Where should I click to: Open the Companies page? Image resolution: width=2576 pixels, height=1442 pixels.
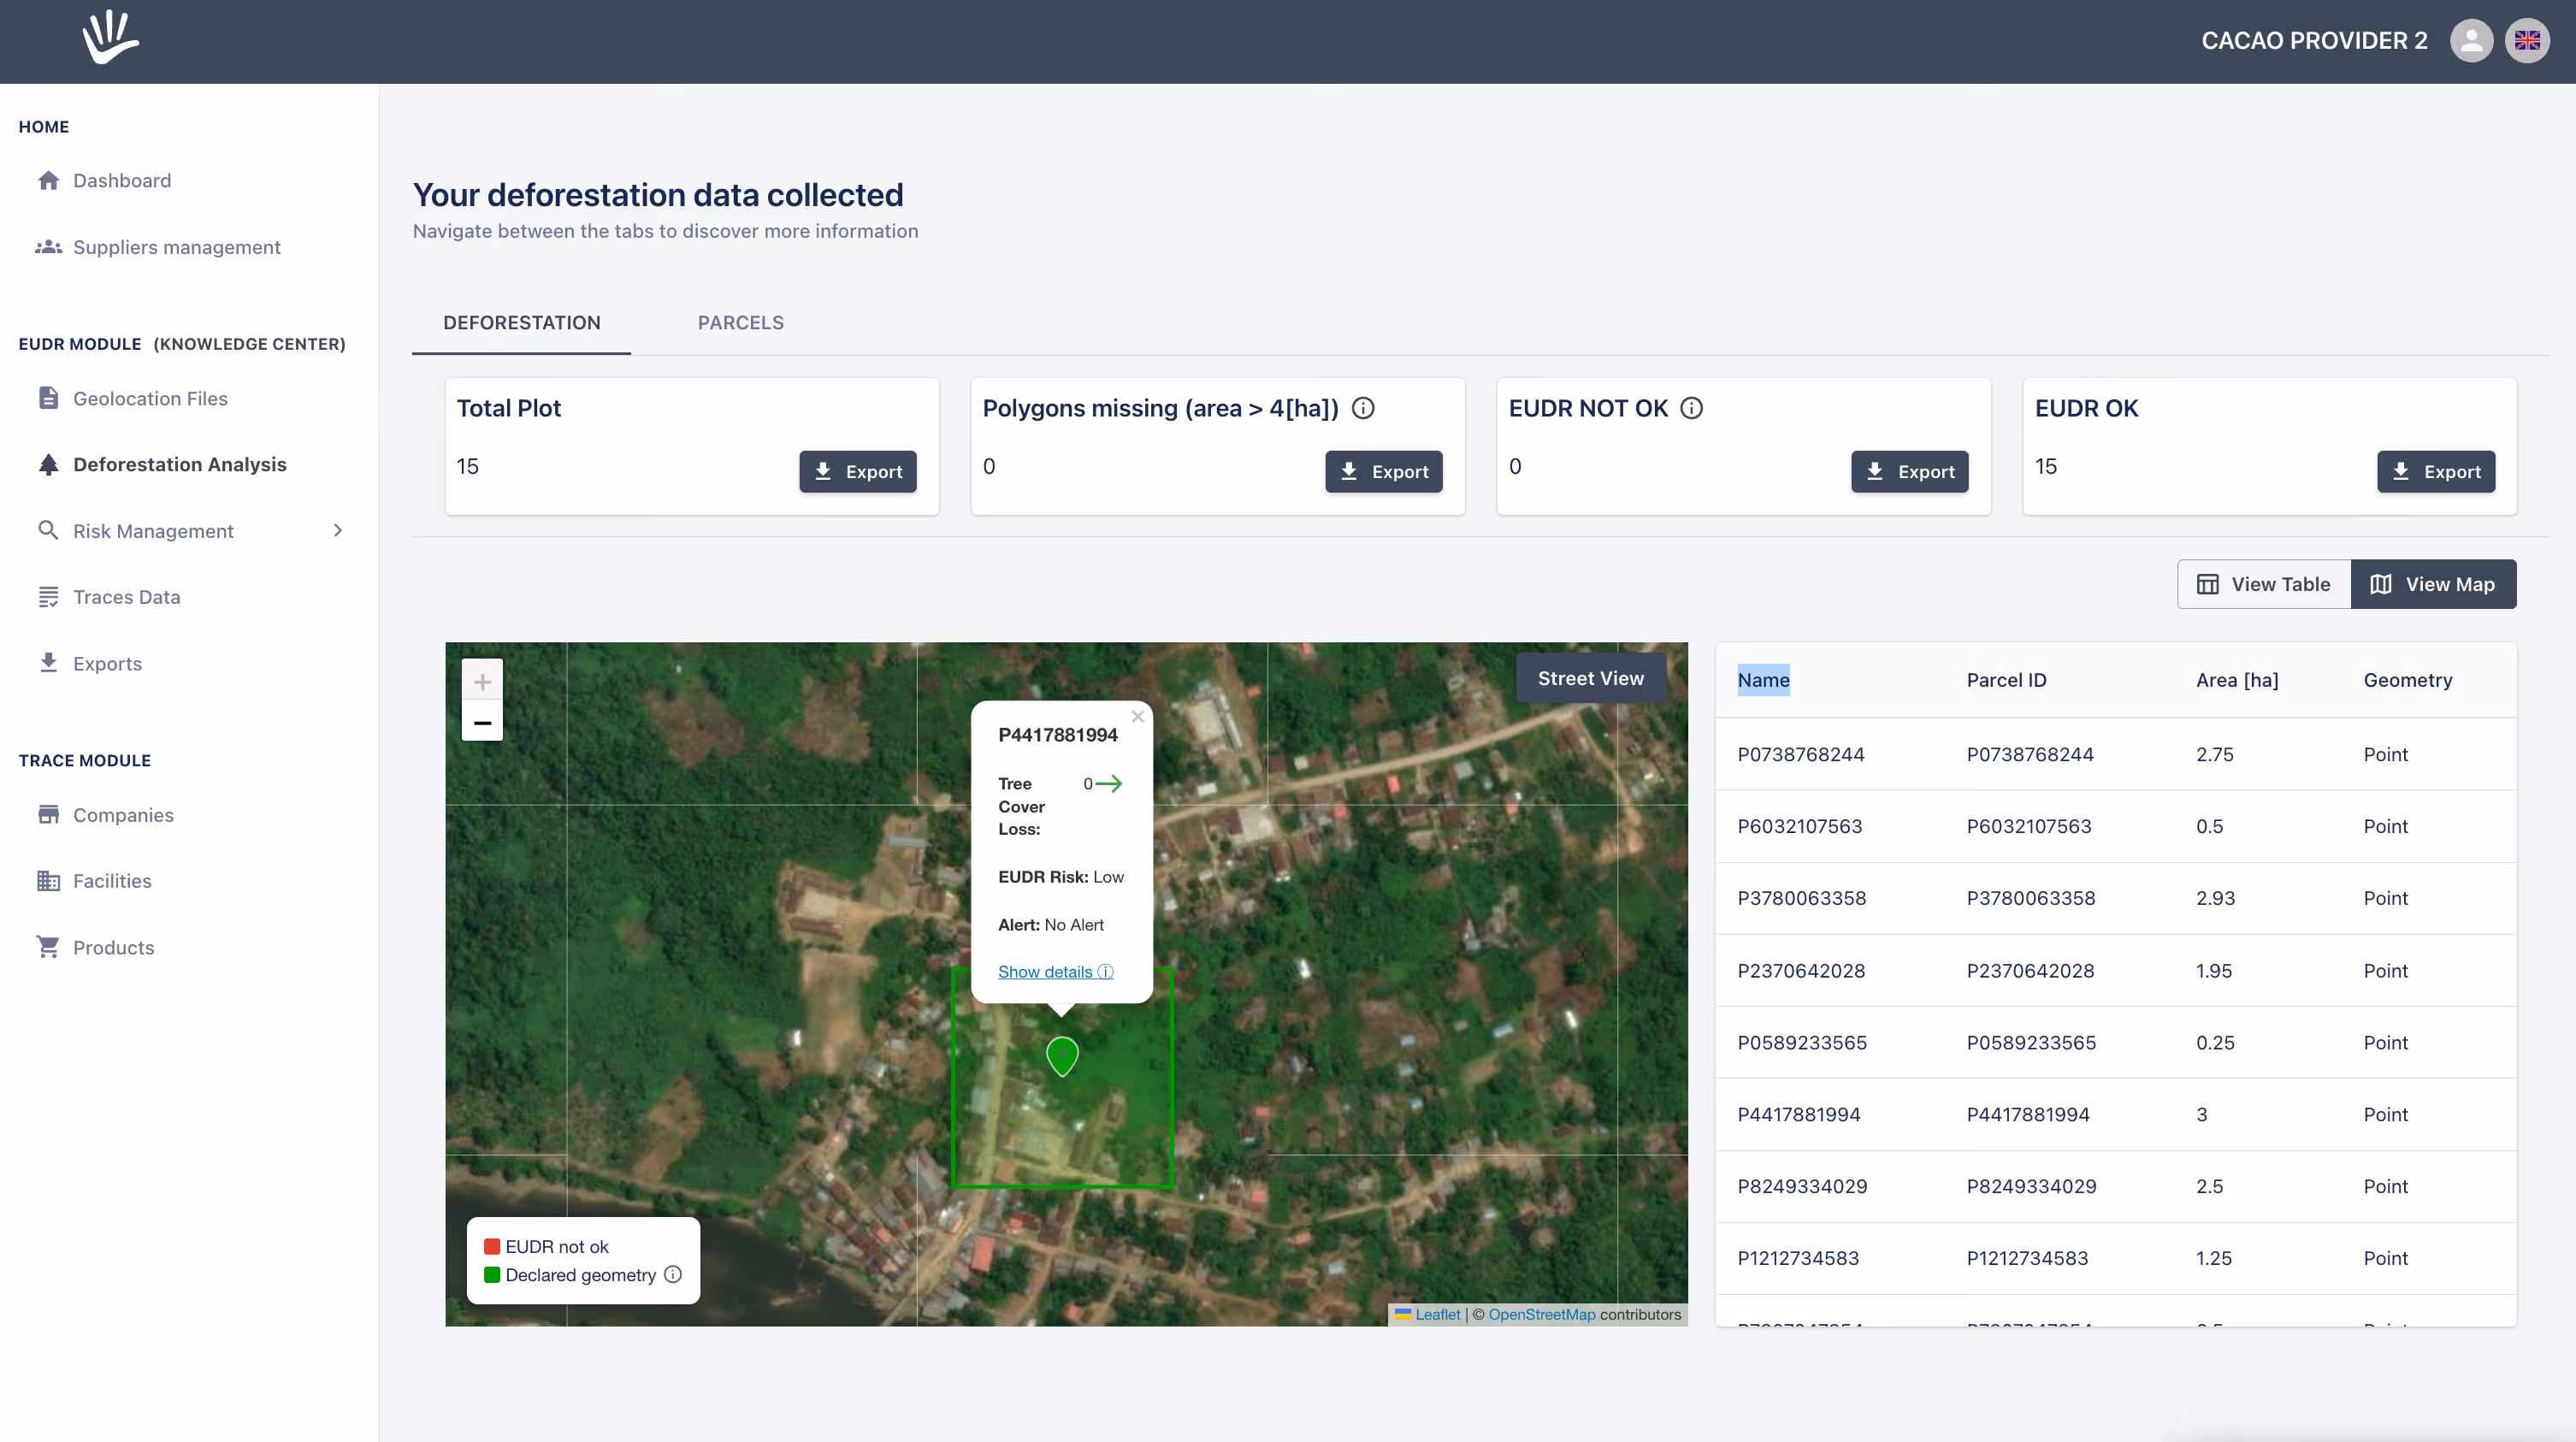point(123,814)
